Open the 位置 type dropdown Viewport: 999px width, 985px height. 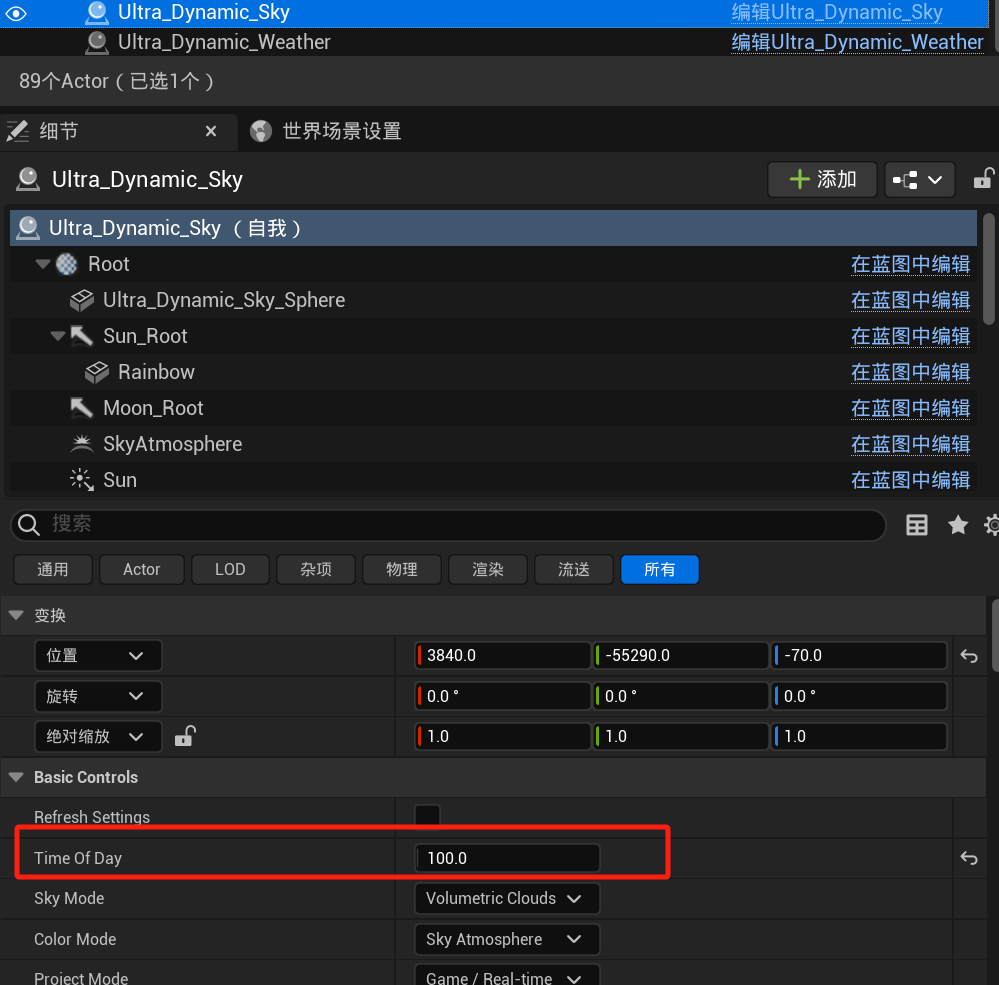[98, 656]
